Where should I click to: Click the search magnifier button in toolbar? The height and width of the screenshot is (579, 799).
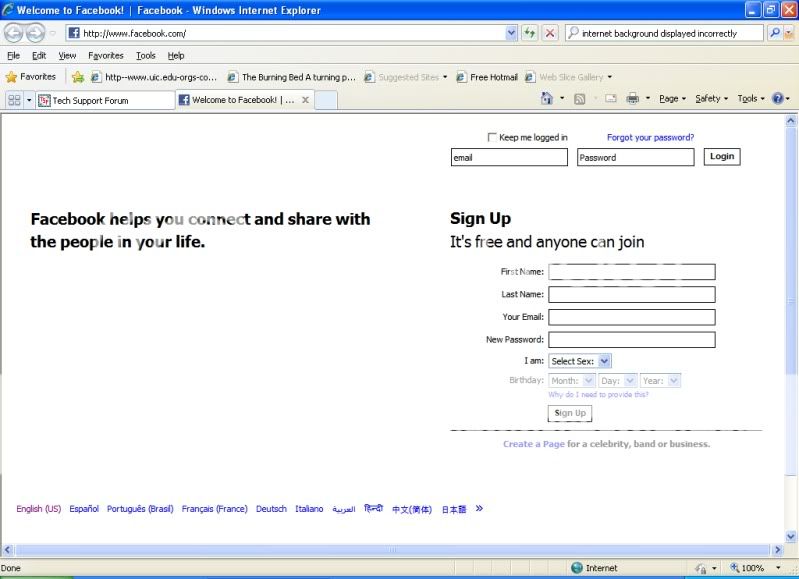[x=775, y=33]
